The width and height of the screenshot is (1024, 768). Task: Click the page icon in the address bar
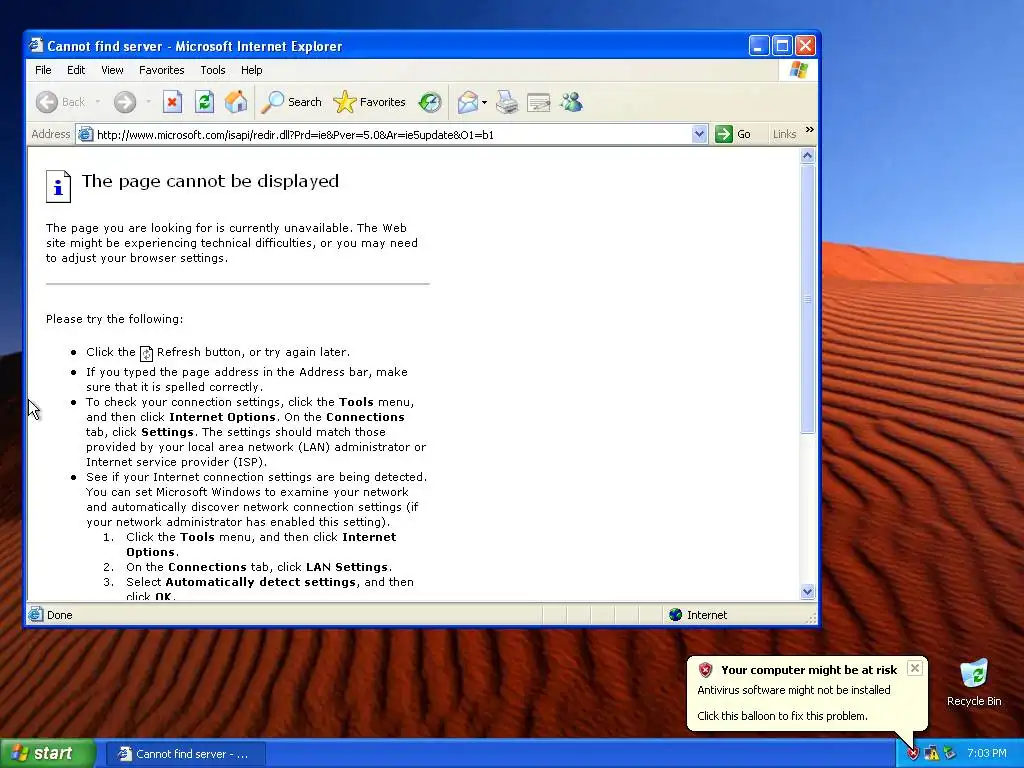pos(85,135)
